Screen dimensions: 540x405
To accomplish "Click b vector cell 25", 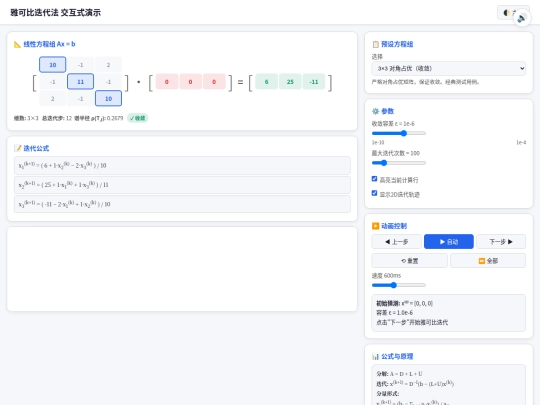I will point(290,82).
